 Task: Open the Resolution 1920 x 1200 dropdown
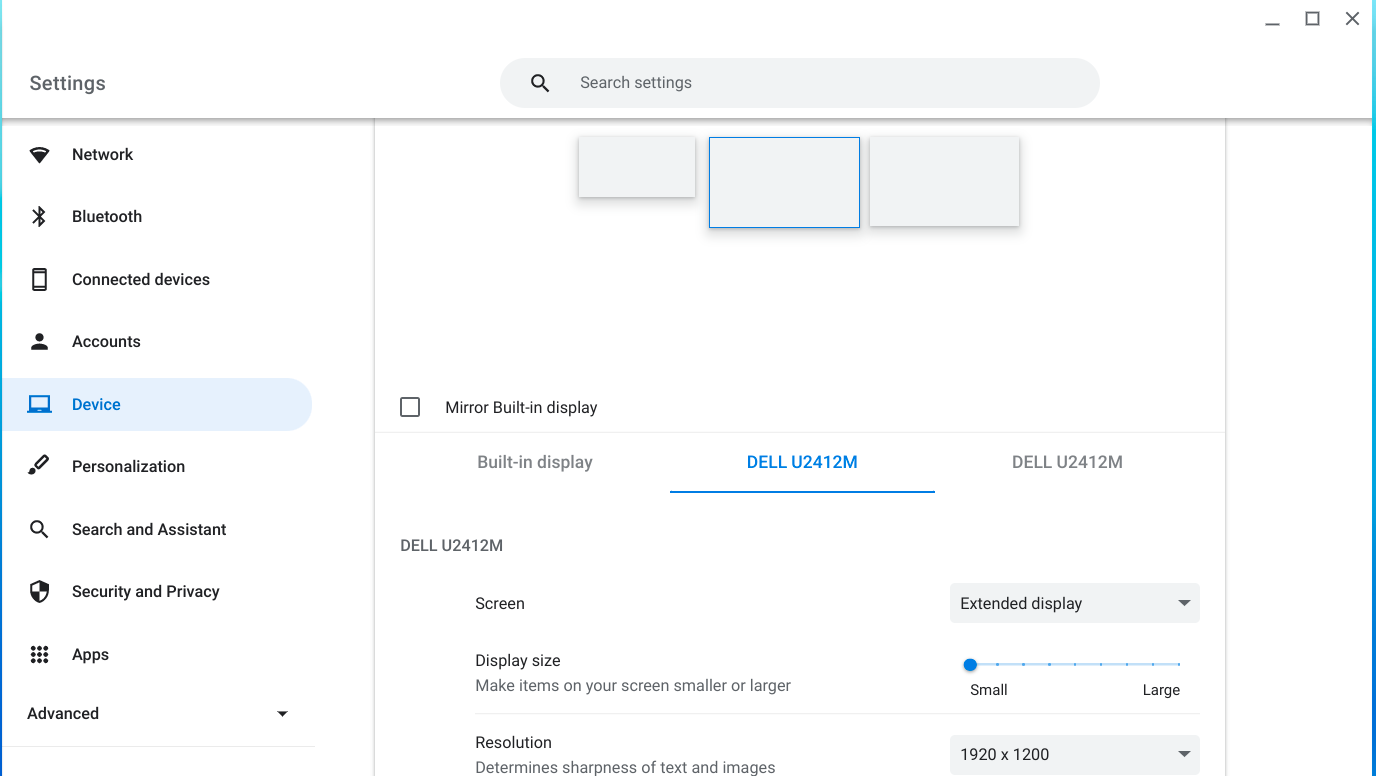(1074, 755)
